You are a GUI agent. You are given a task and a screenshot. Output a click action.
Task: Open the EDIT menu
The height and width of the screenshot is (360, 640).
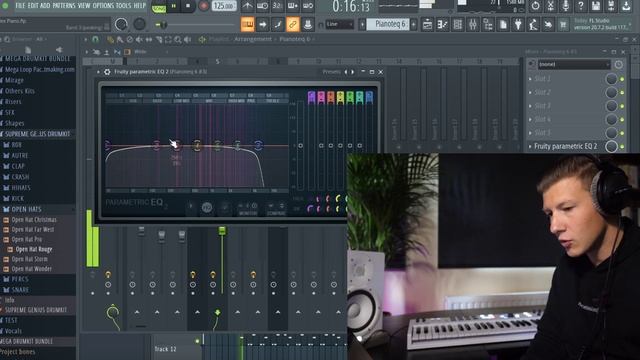pyautogui.click(x=33, y=6)
